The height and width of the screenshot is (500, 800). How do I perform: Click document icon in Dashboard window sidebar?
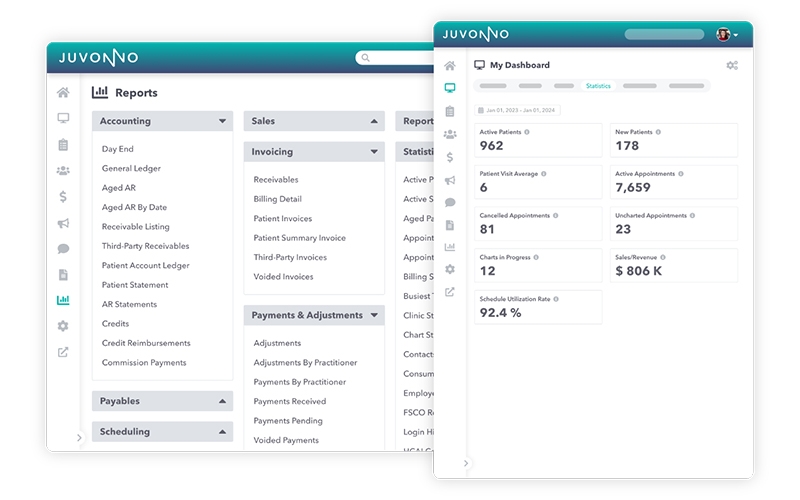[449, 225]
